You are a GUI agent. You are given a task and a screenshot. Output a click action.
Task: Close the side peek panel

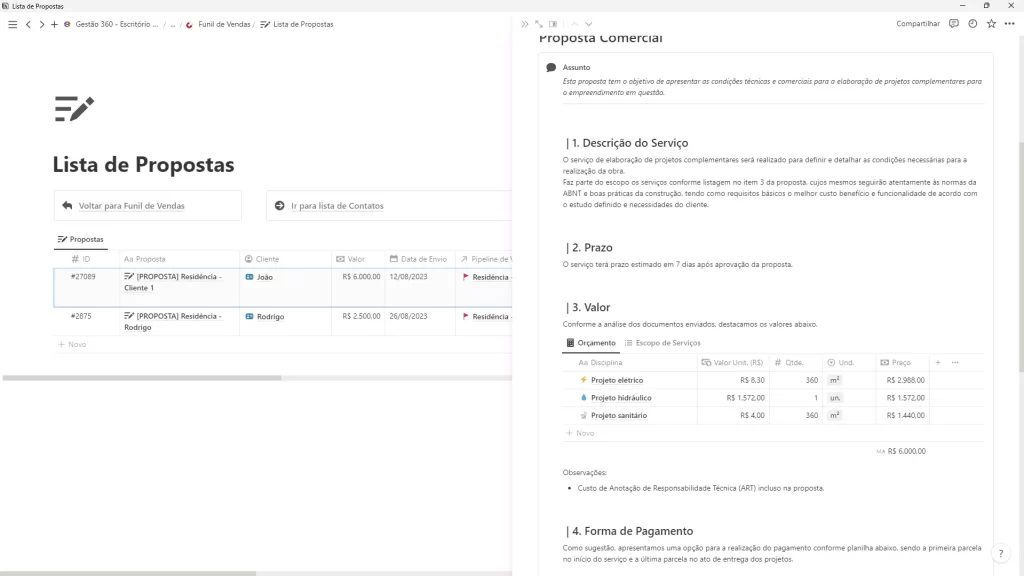pos(524,24)
